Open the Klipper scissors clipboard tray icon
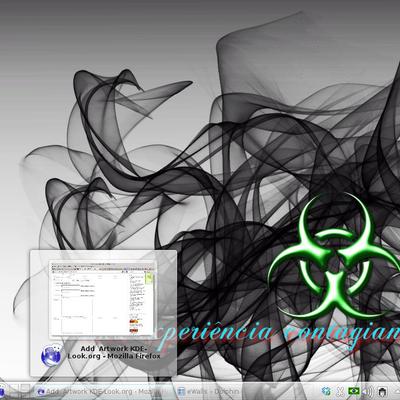 coord(340,391)
